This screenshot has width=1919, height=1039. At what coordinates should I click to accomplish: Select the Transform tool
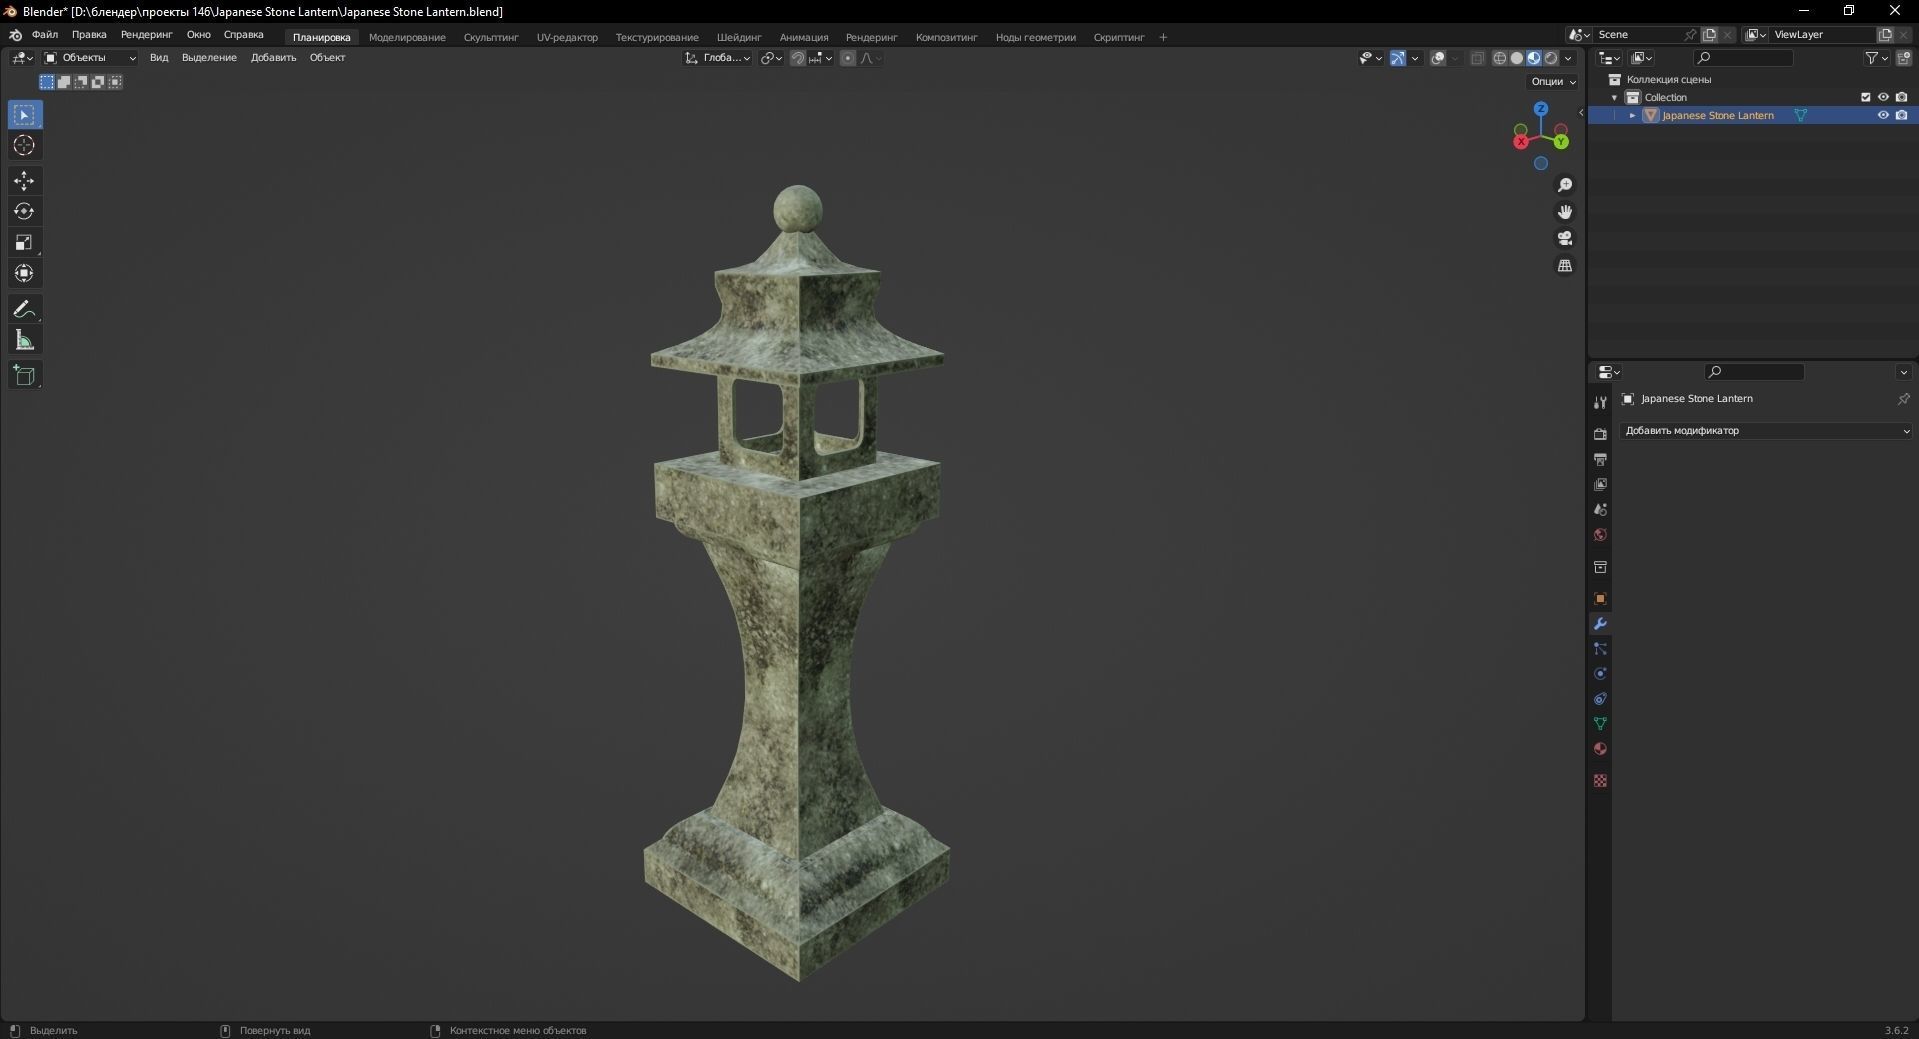coord(25,274)
